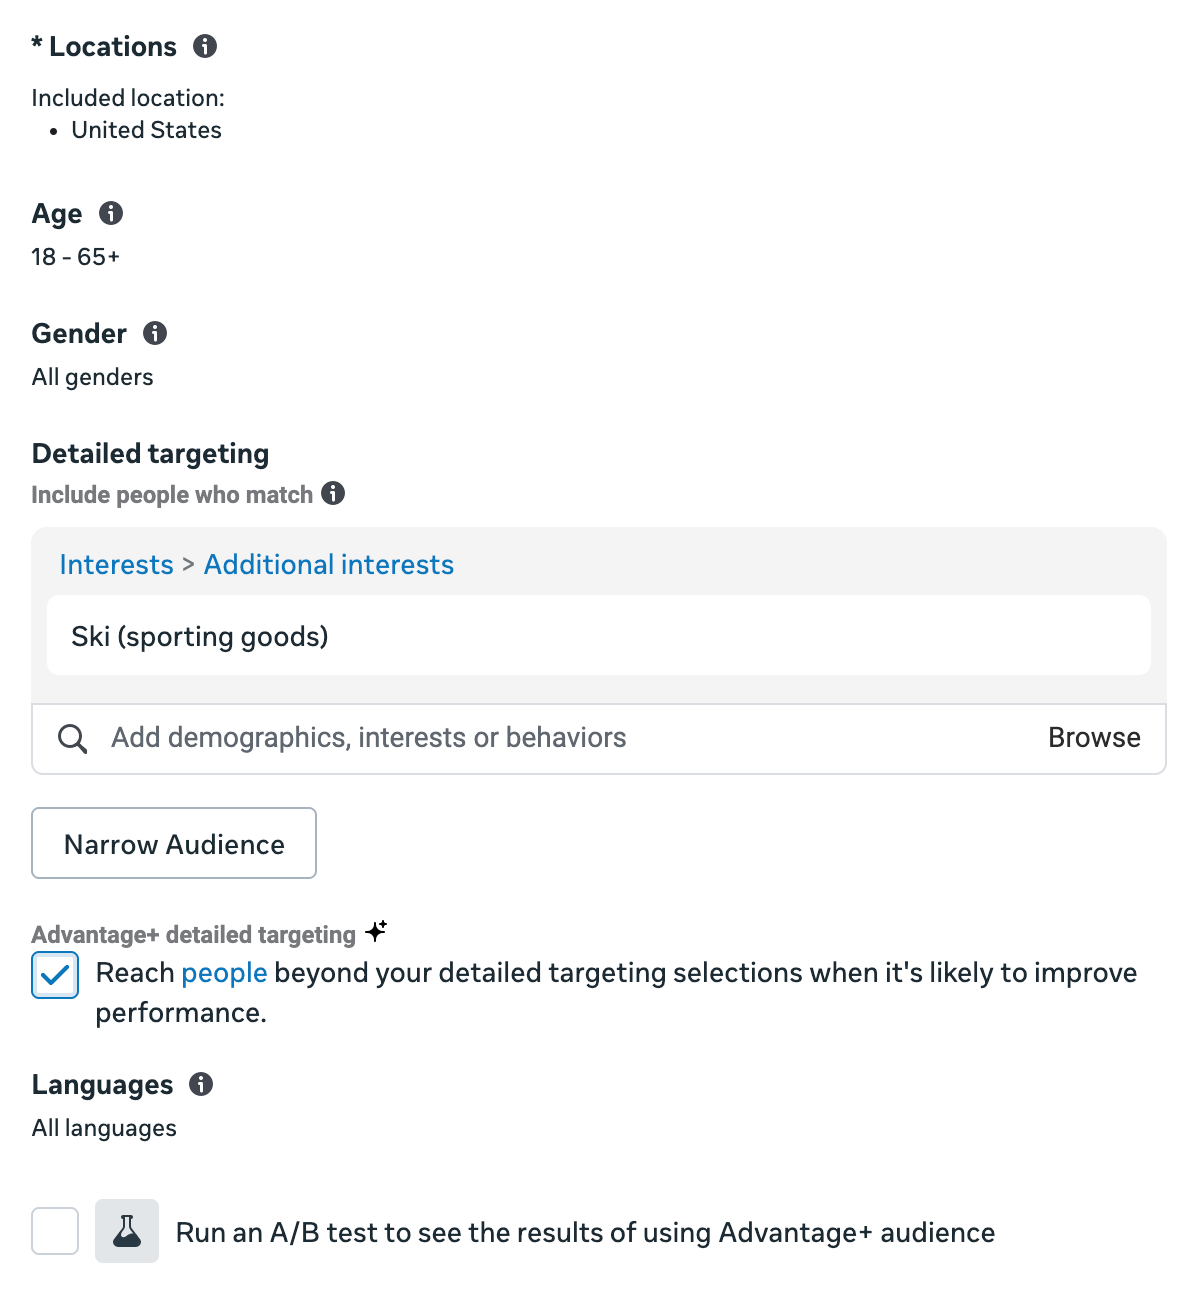
Task: Uncheck the Advantage+ detailed targeting checkbox
Action: click(55, 975)
